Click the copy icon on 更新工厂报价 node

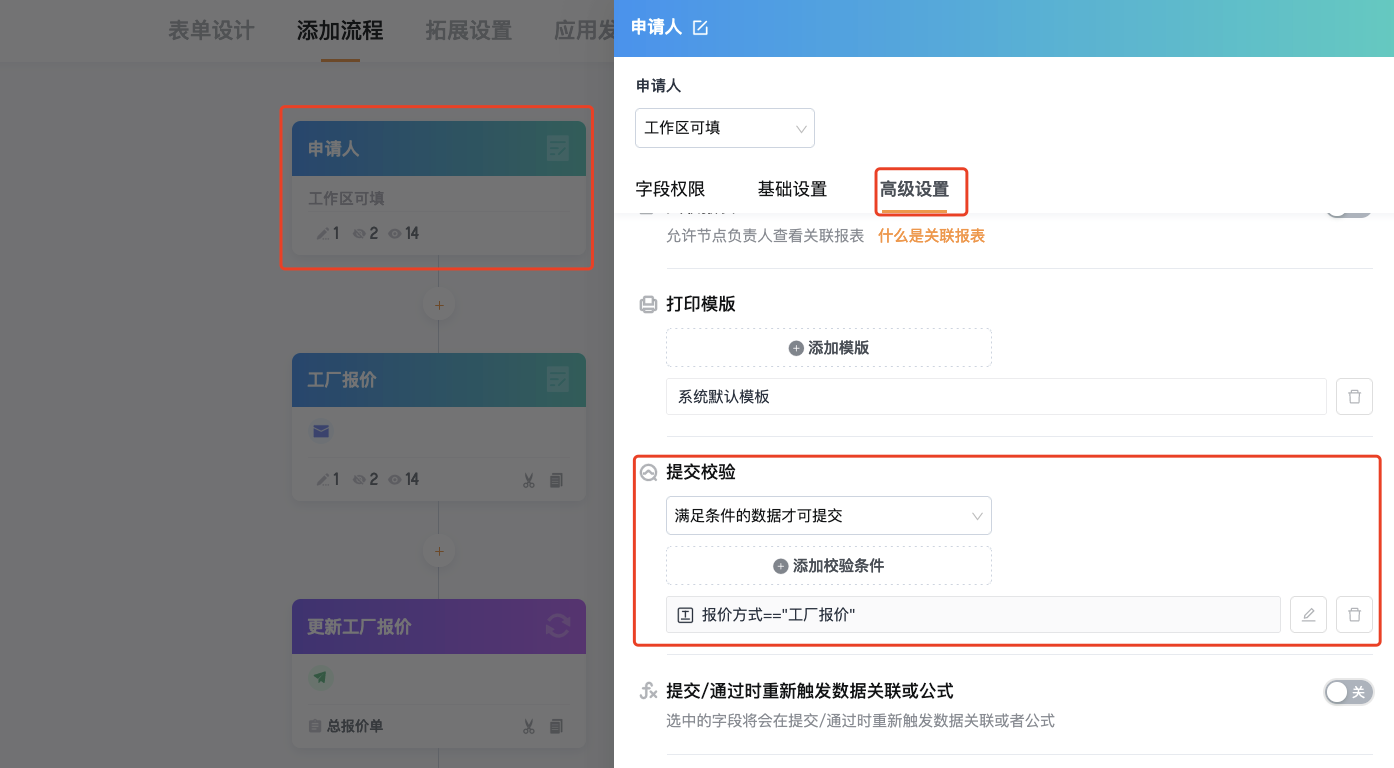(556, 726)
